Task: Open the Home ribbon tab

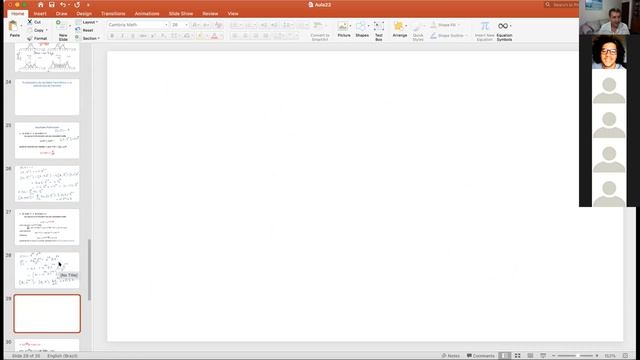Action: click(x=18, y=13)
